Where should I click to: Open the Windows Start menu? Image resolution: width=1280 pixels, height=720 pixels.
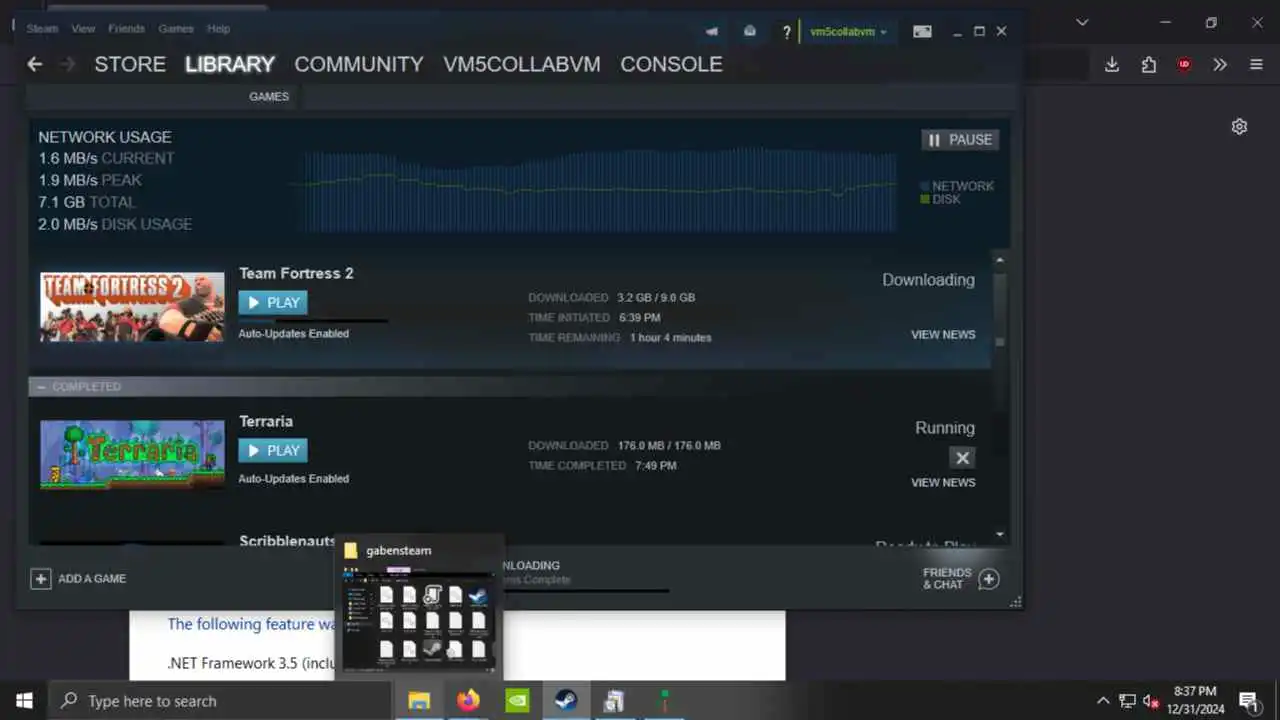coord(24,701)
